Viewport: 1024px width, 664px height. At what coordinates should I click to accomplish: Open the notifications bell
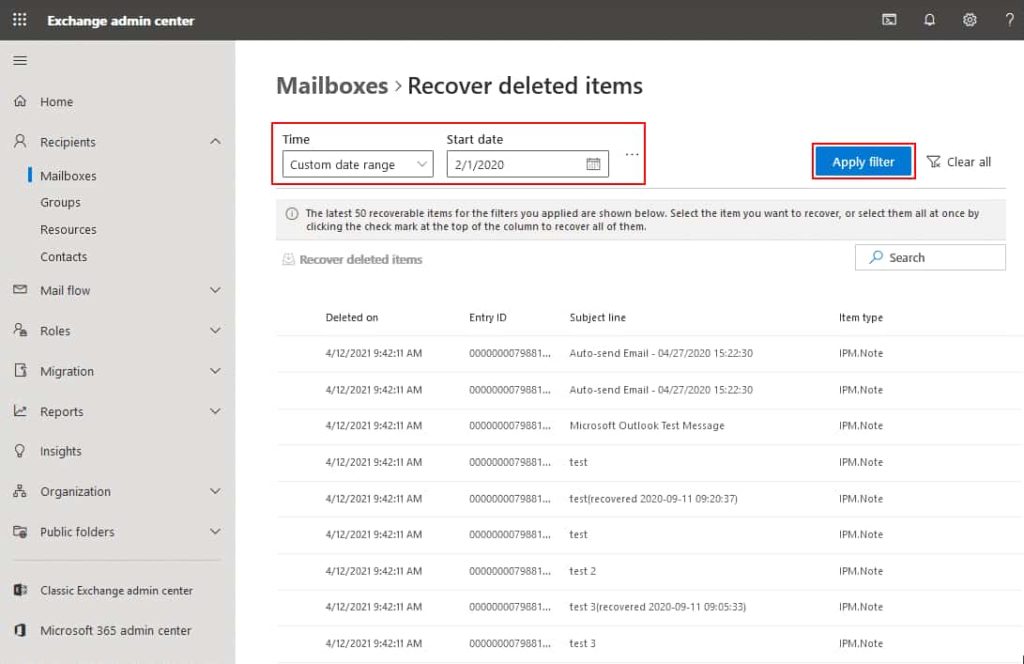tap(929, 20)
